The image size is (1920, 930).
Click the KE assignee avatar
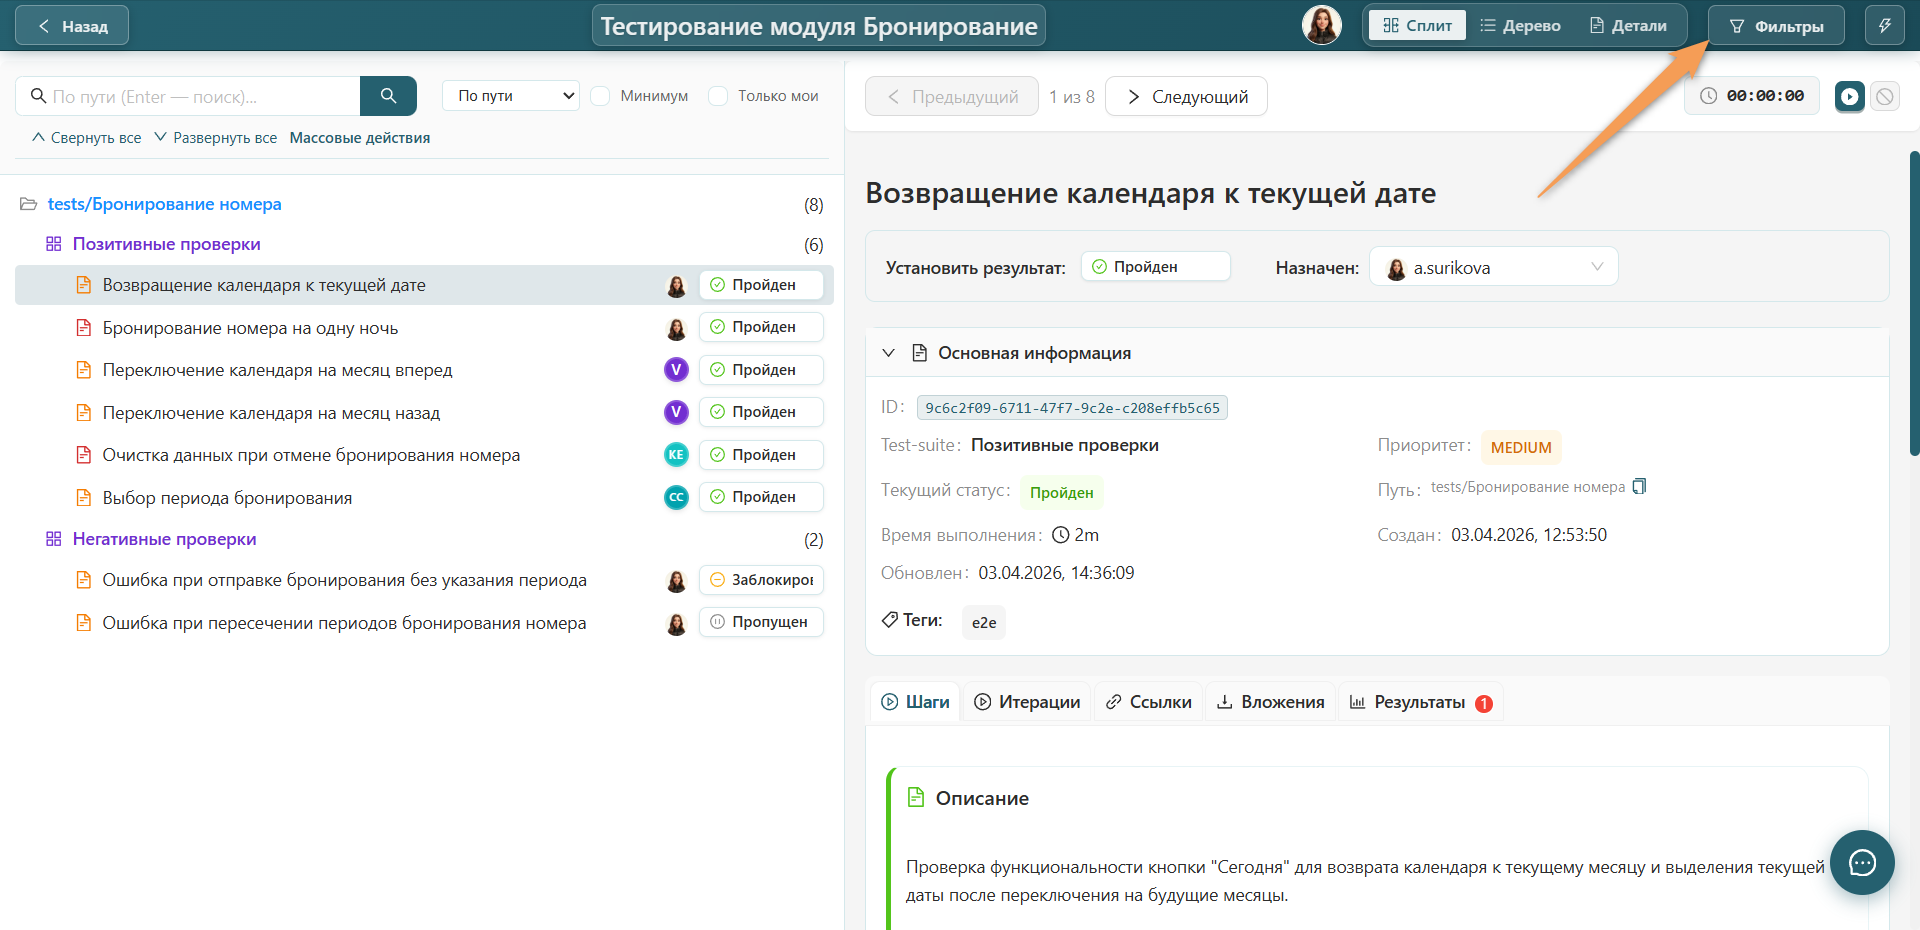click(676, 455)
